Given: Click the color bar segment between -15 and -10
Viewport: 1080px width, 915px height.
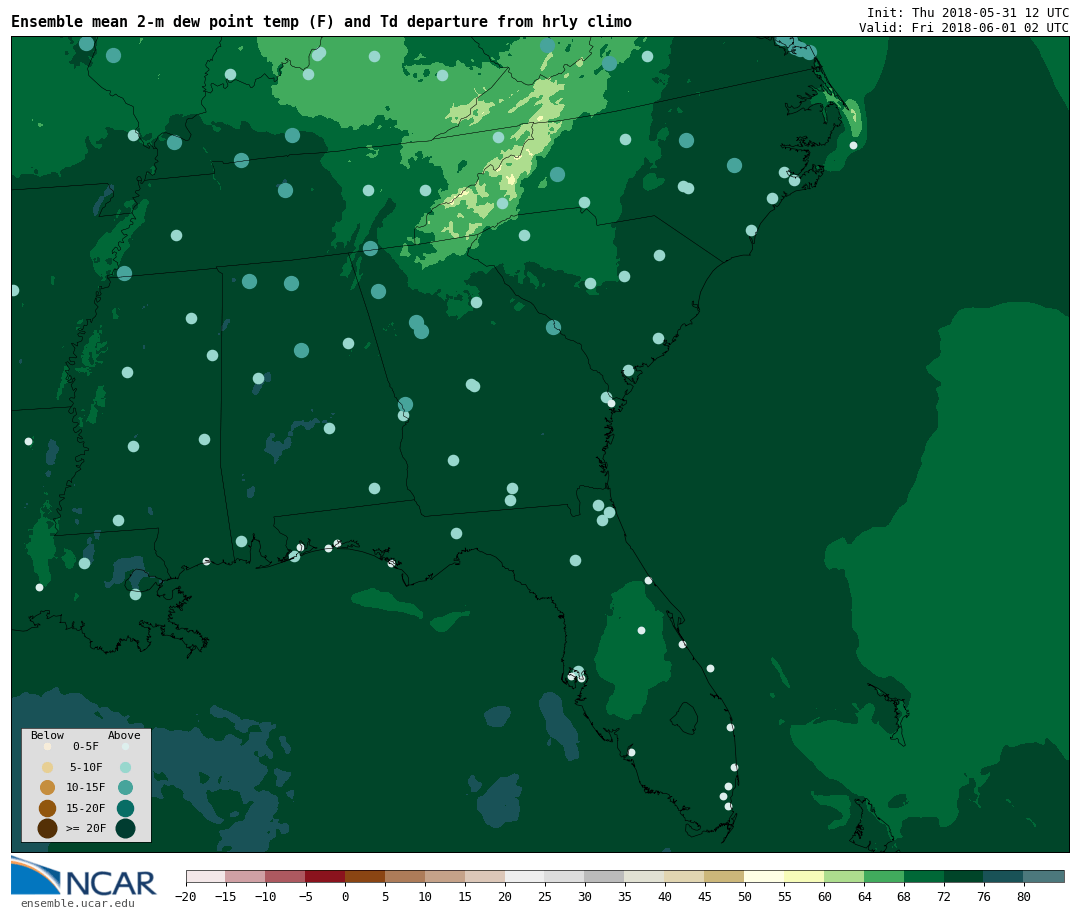Looking at the screenshot, I should tap(246, 876).
